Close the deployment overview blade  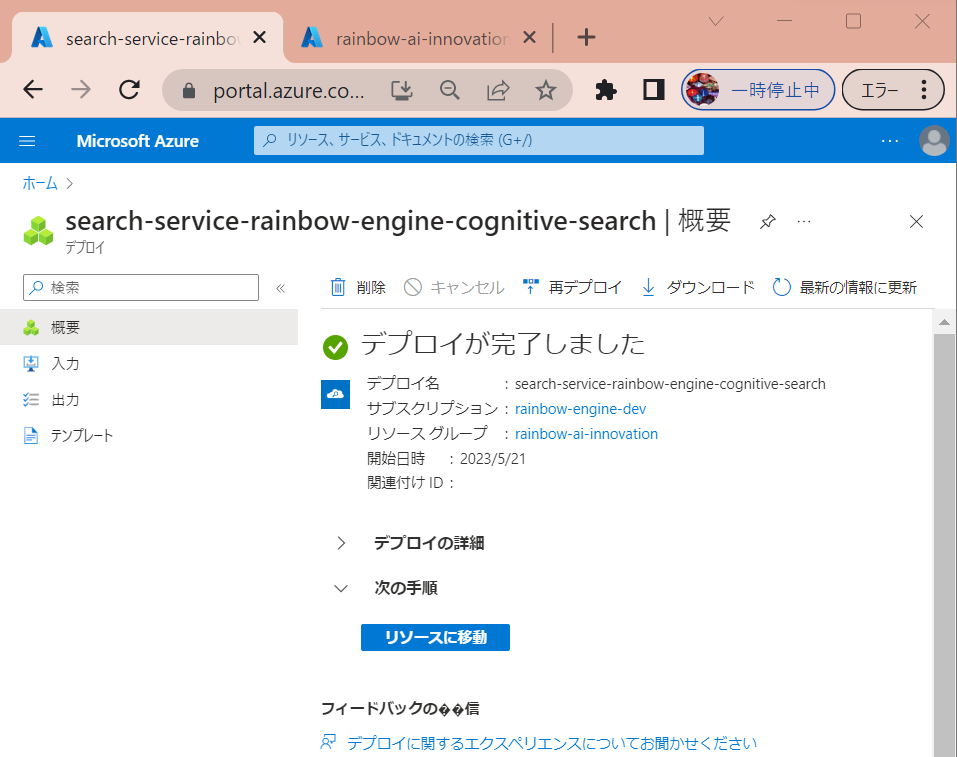point(916,221)
